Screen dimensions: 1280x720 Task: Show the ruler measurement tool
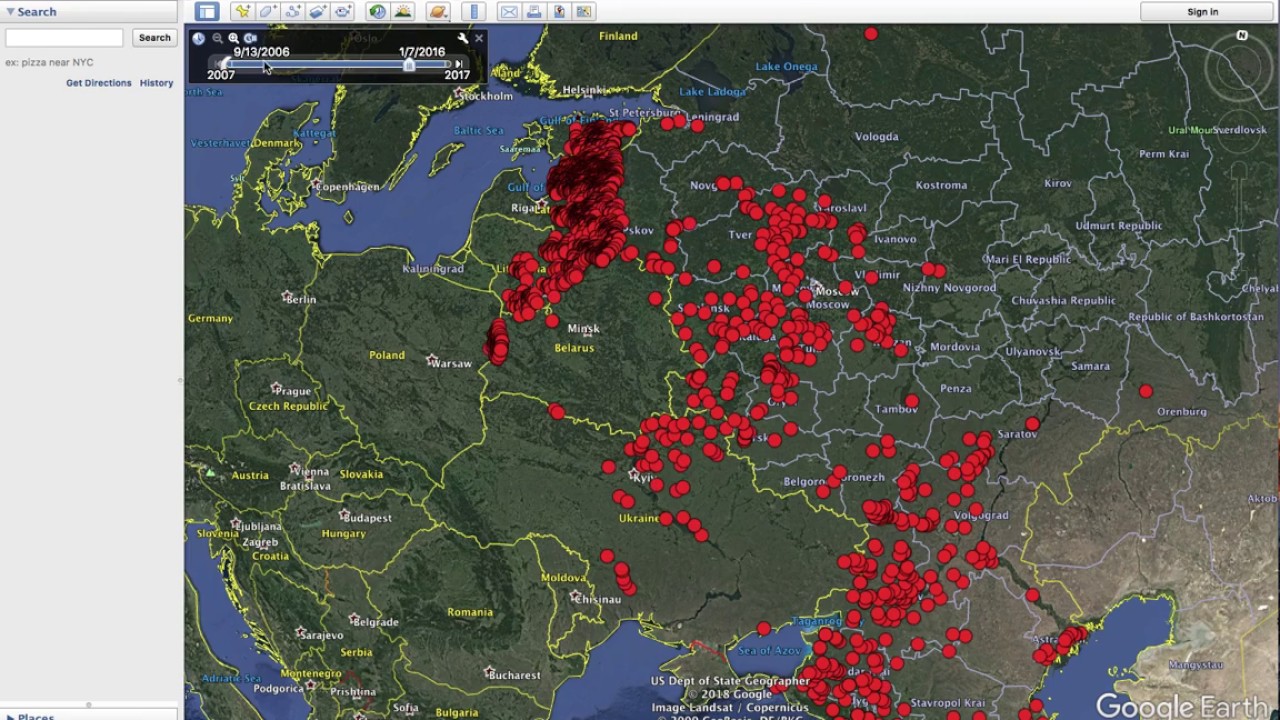474,12
